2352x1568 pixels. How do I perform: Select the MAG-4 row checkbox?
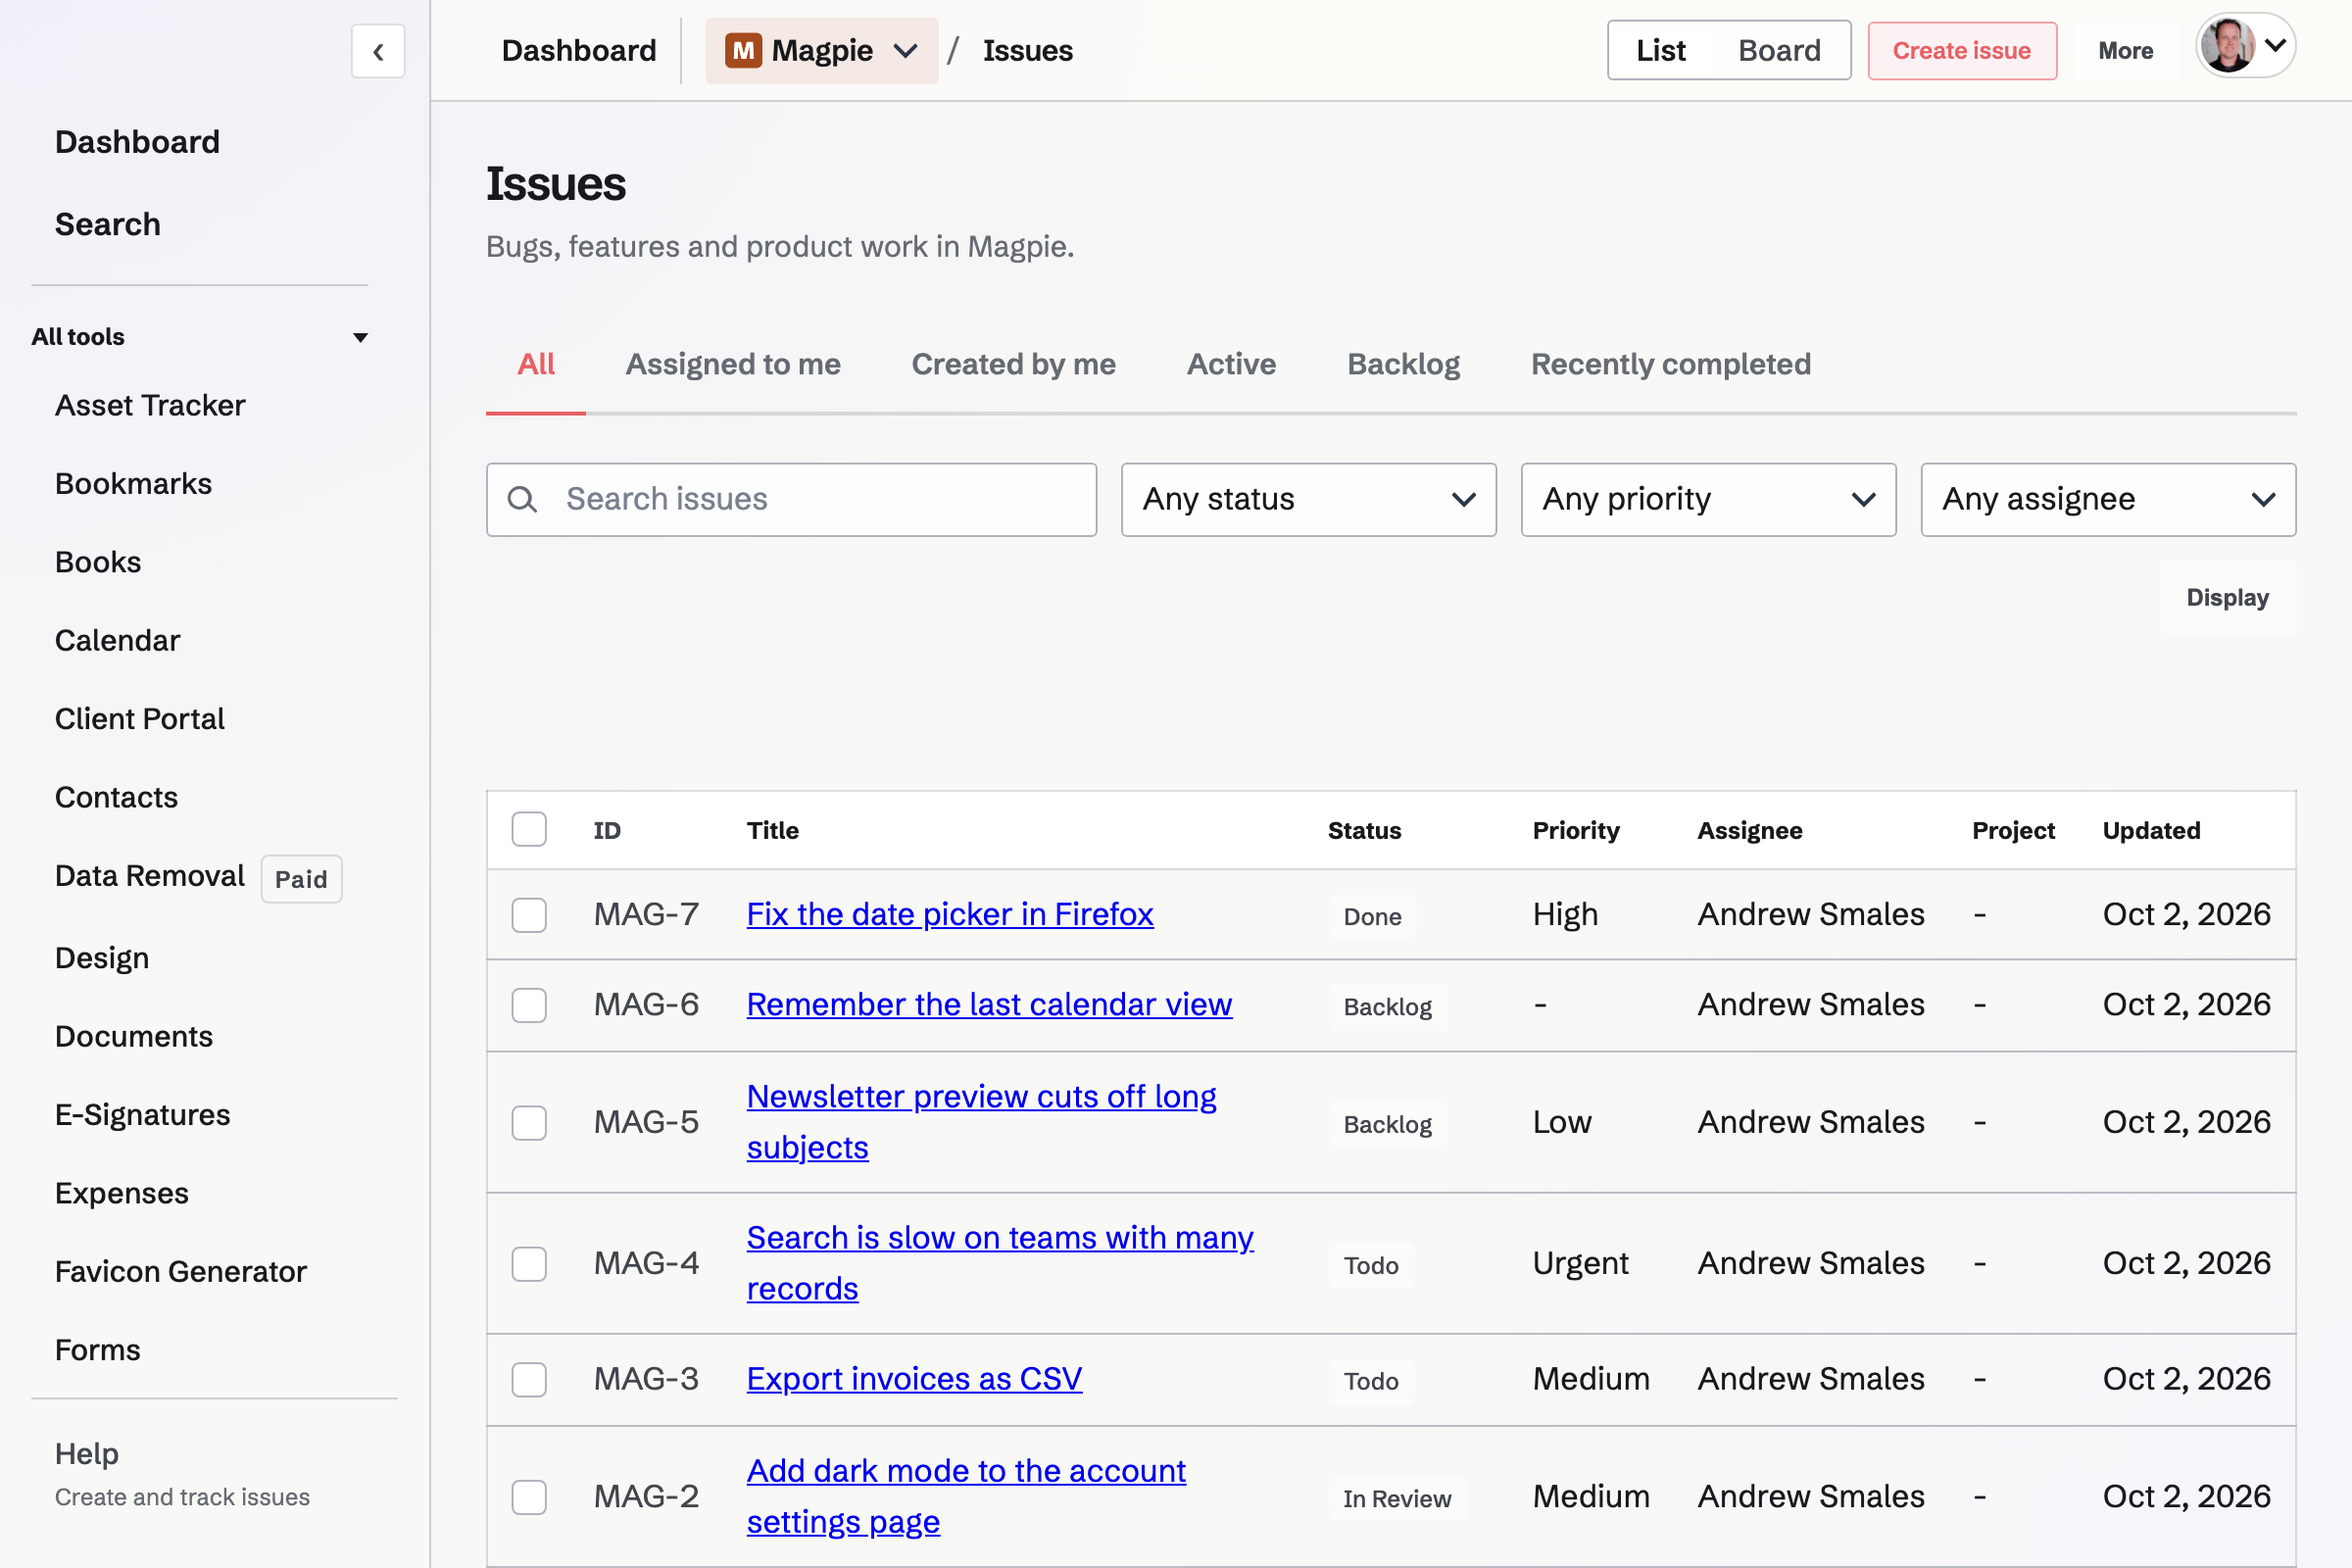click(529, 1263)
